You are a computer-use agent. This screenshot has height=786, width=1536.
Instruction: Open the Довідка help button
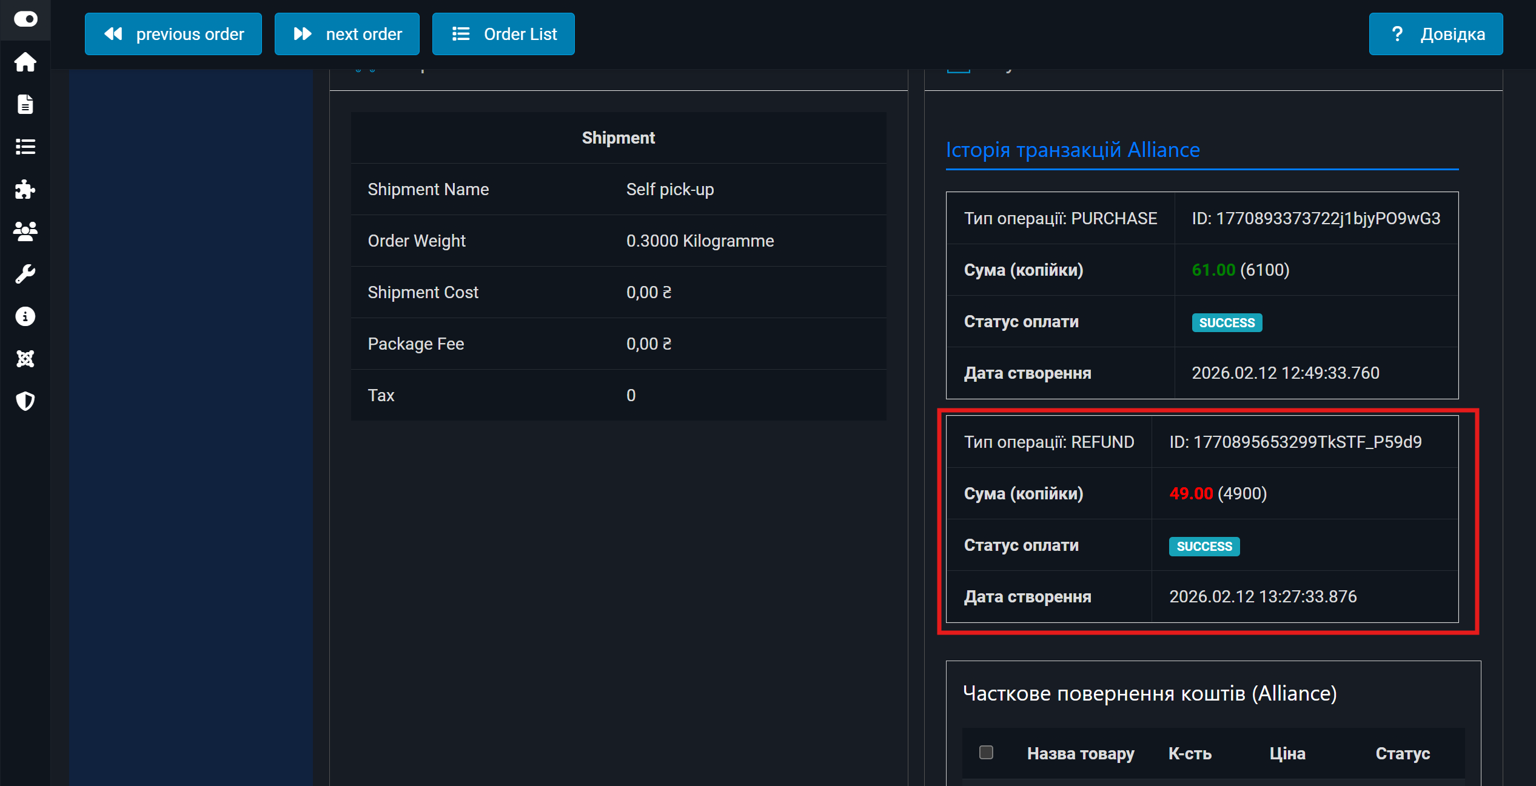(x=1435, y=34)
